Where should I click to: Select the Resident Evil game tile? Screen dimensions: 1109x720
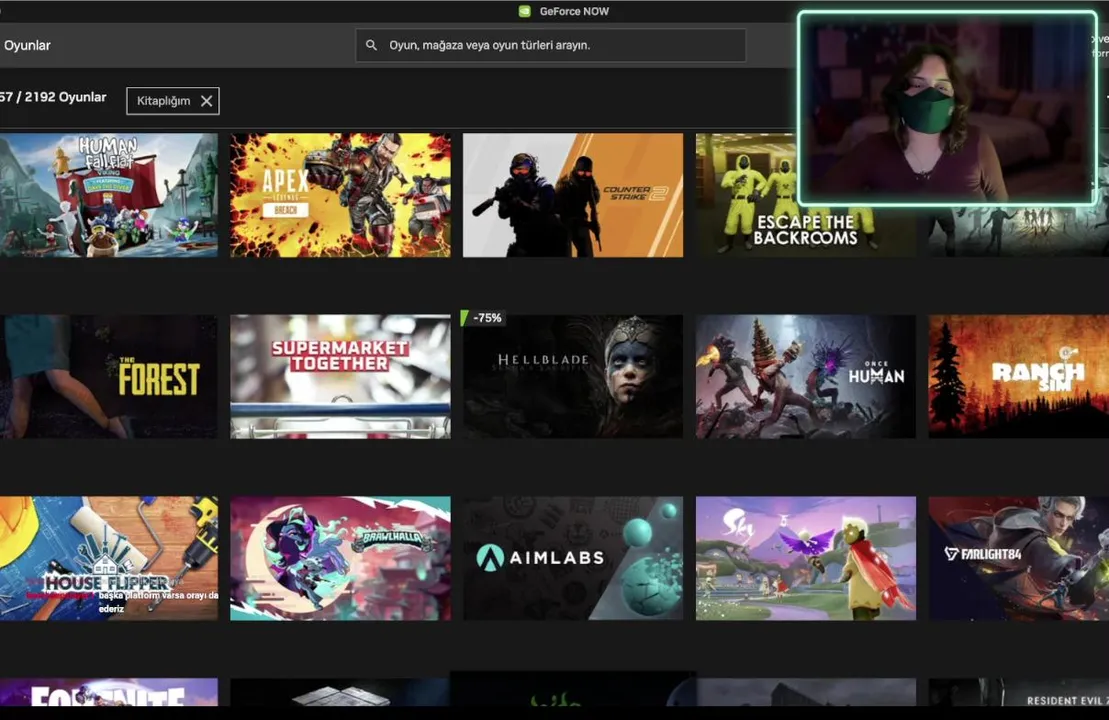pyautogui.click(x=1018, y=692)
